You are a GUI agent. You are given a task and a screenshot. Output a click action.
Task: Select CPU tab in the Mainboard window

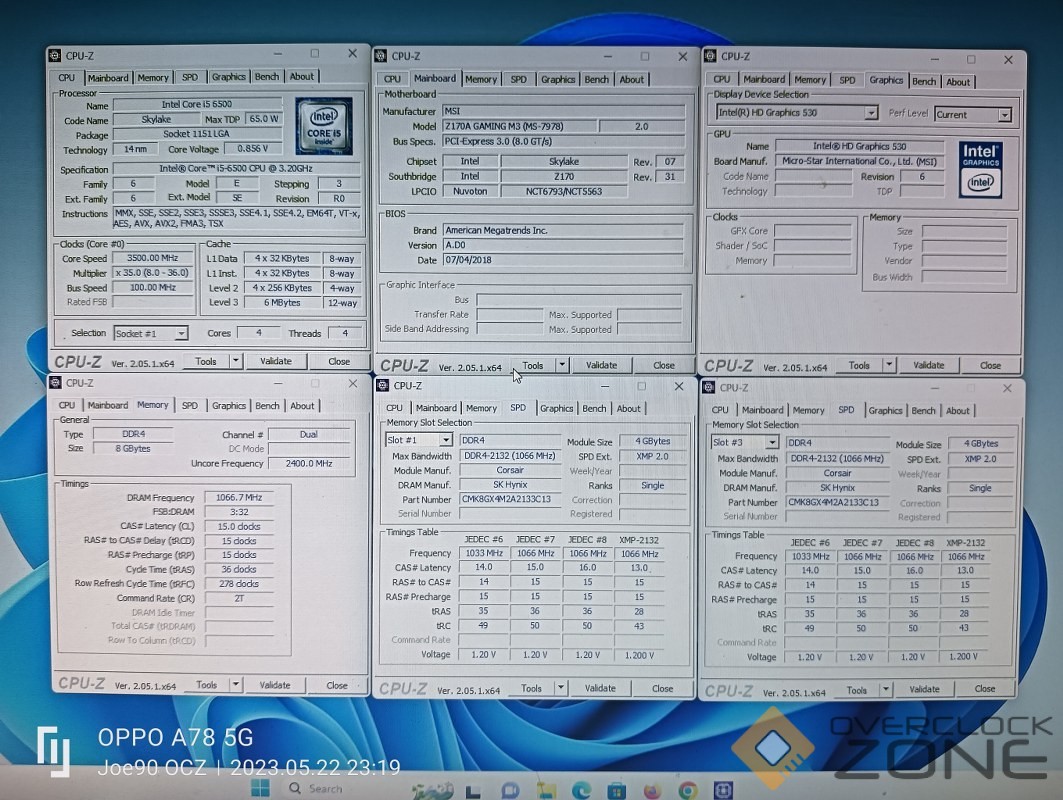pos(393,79)
